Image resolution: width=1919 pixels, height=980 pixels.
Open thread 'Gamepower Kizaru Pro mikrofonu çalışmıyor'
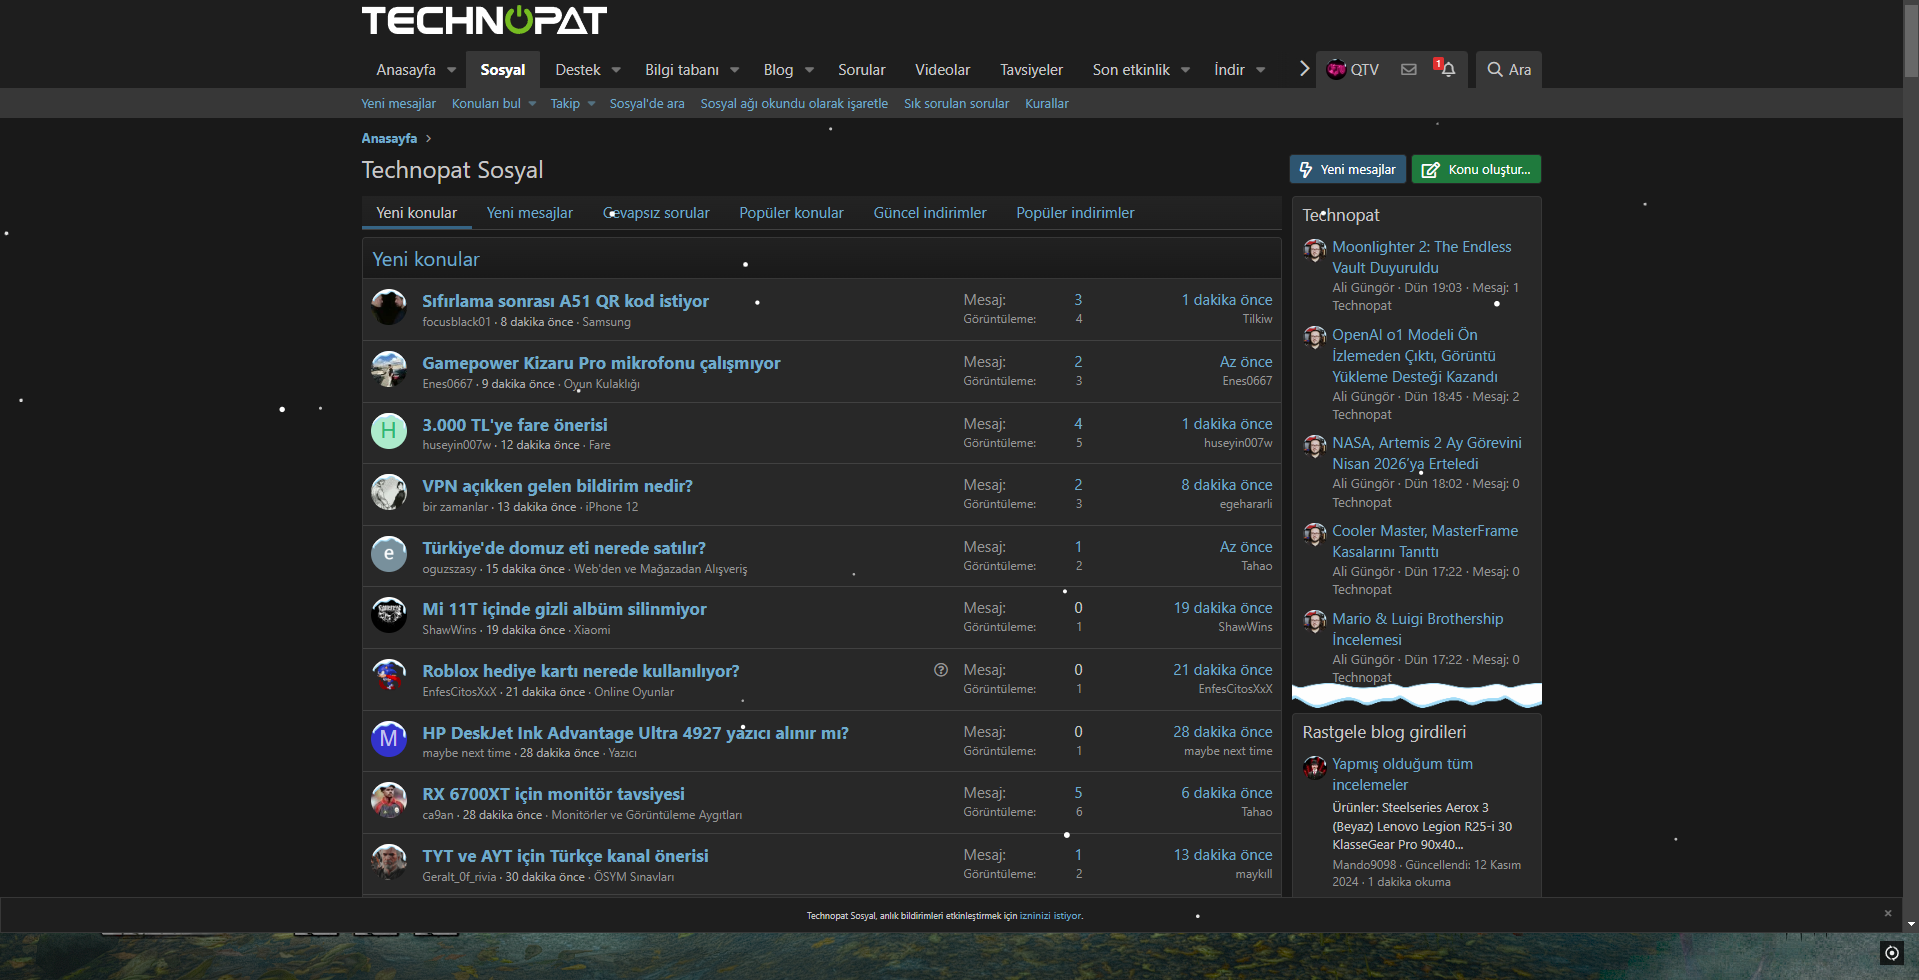coord(601,363)
